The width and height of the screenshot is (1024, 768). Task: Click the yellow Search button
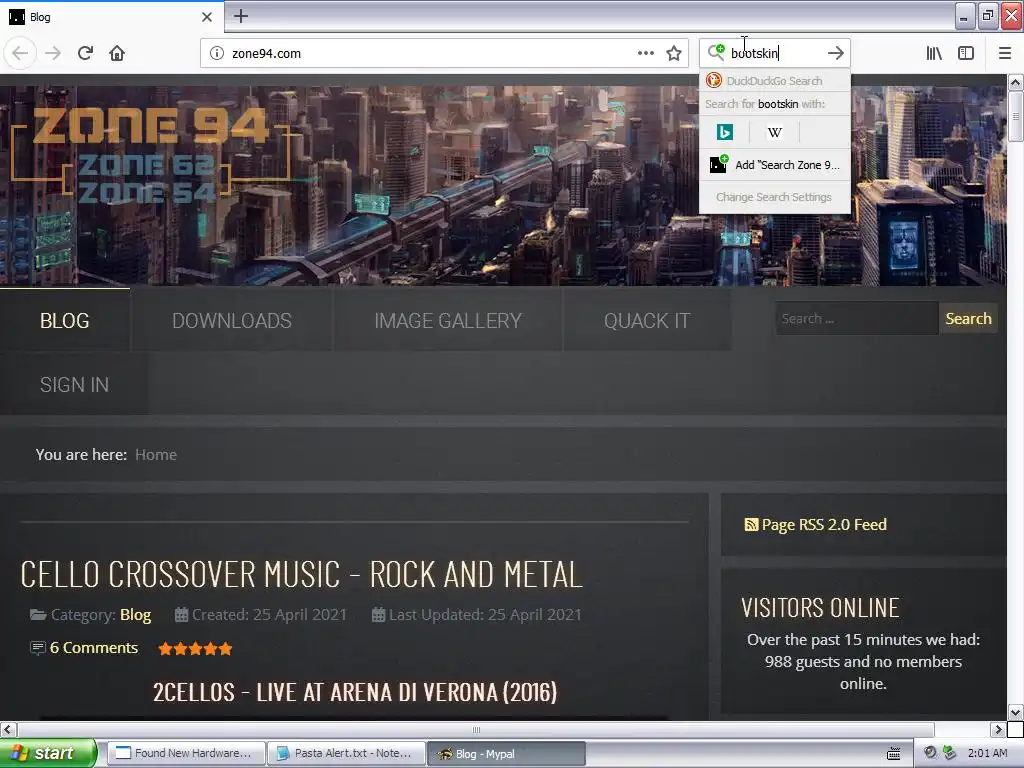point(968,319)
